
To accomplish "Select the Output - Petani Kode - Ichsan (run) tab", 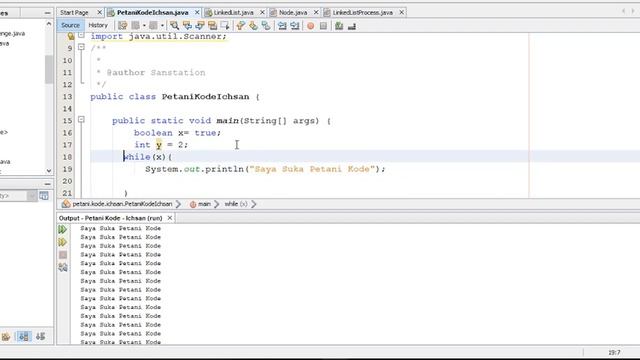I will click(x=111, y=218).
